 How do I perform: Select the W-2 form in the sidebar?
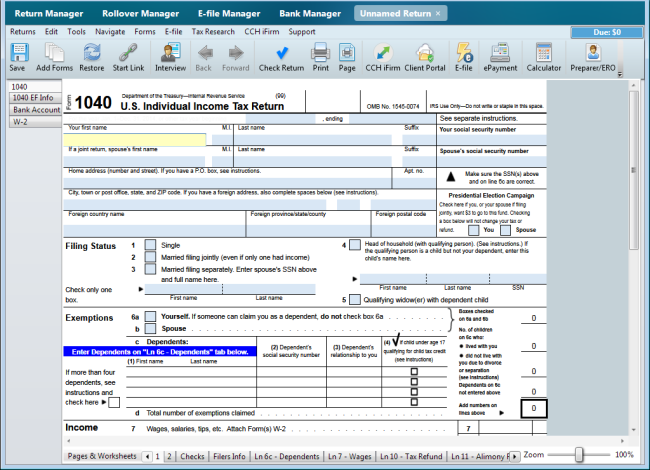[x=35, y=122]
